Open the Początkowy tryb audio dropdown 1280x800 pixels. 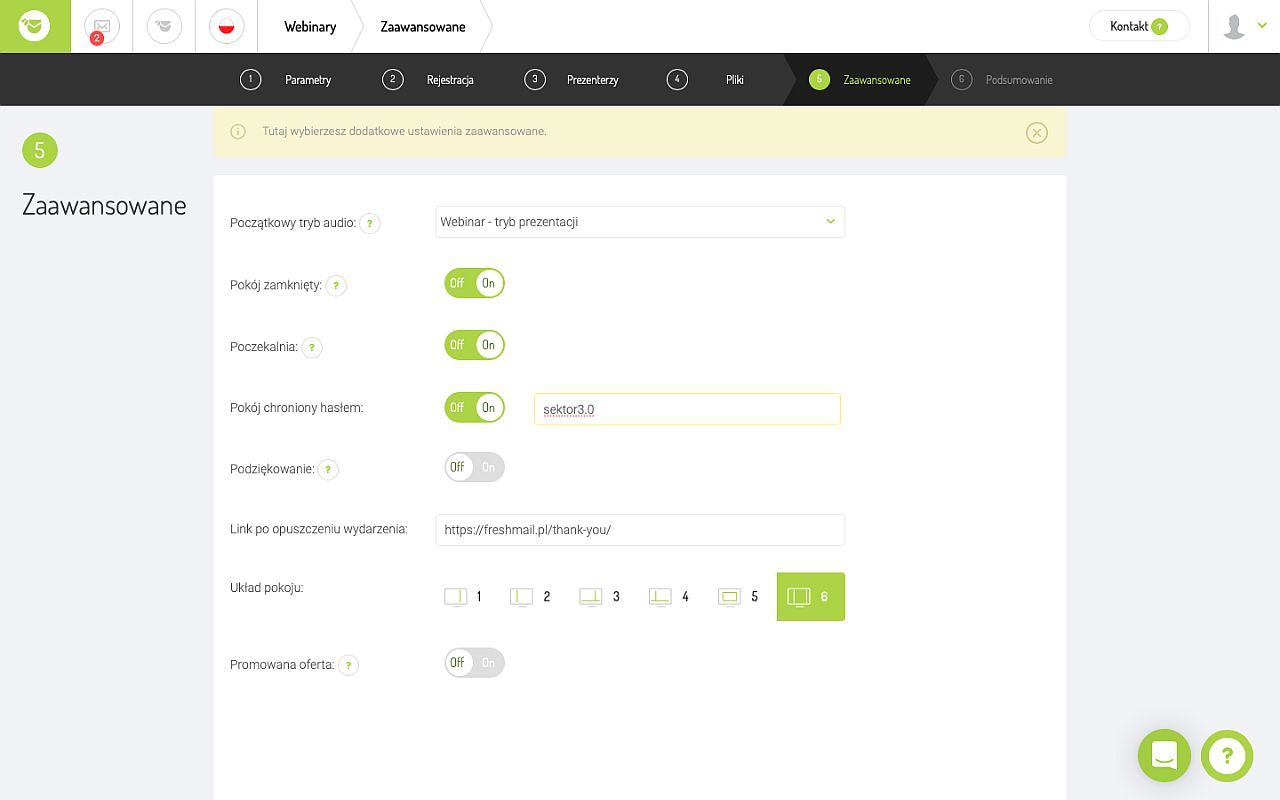(x=639, y=222)
